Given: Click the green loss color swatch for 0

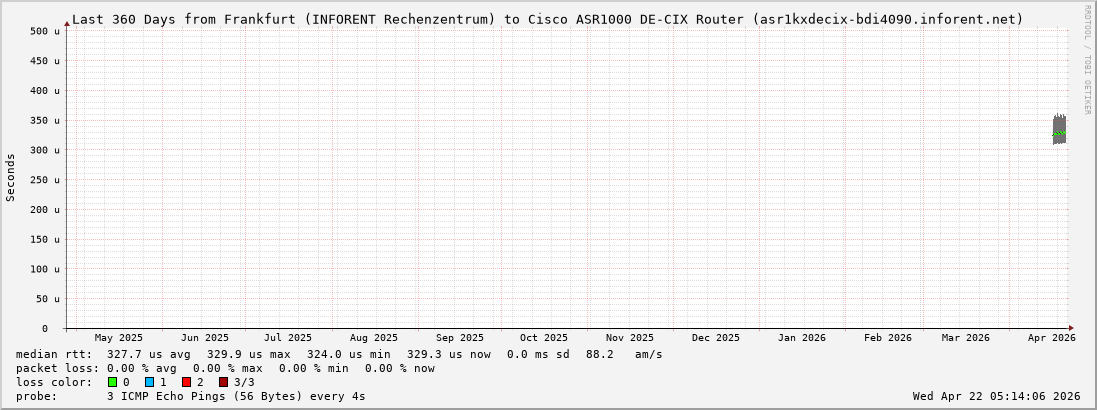Looking at the screenshot, I should pos(113,382).
